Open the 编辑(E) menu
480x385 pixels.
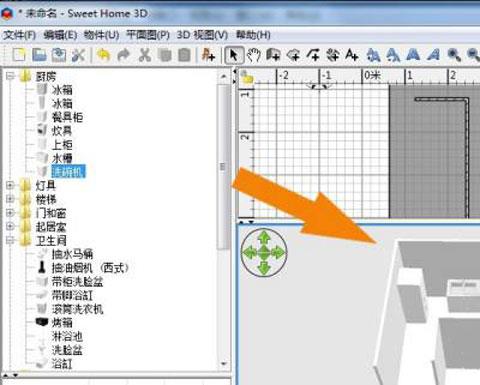(x=60, y=35)
